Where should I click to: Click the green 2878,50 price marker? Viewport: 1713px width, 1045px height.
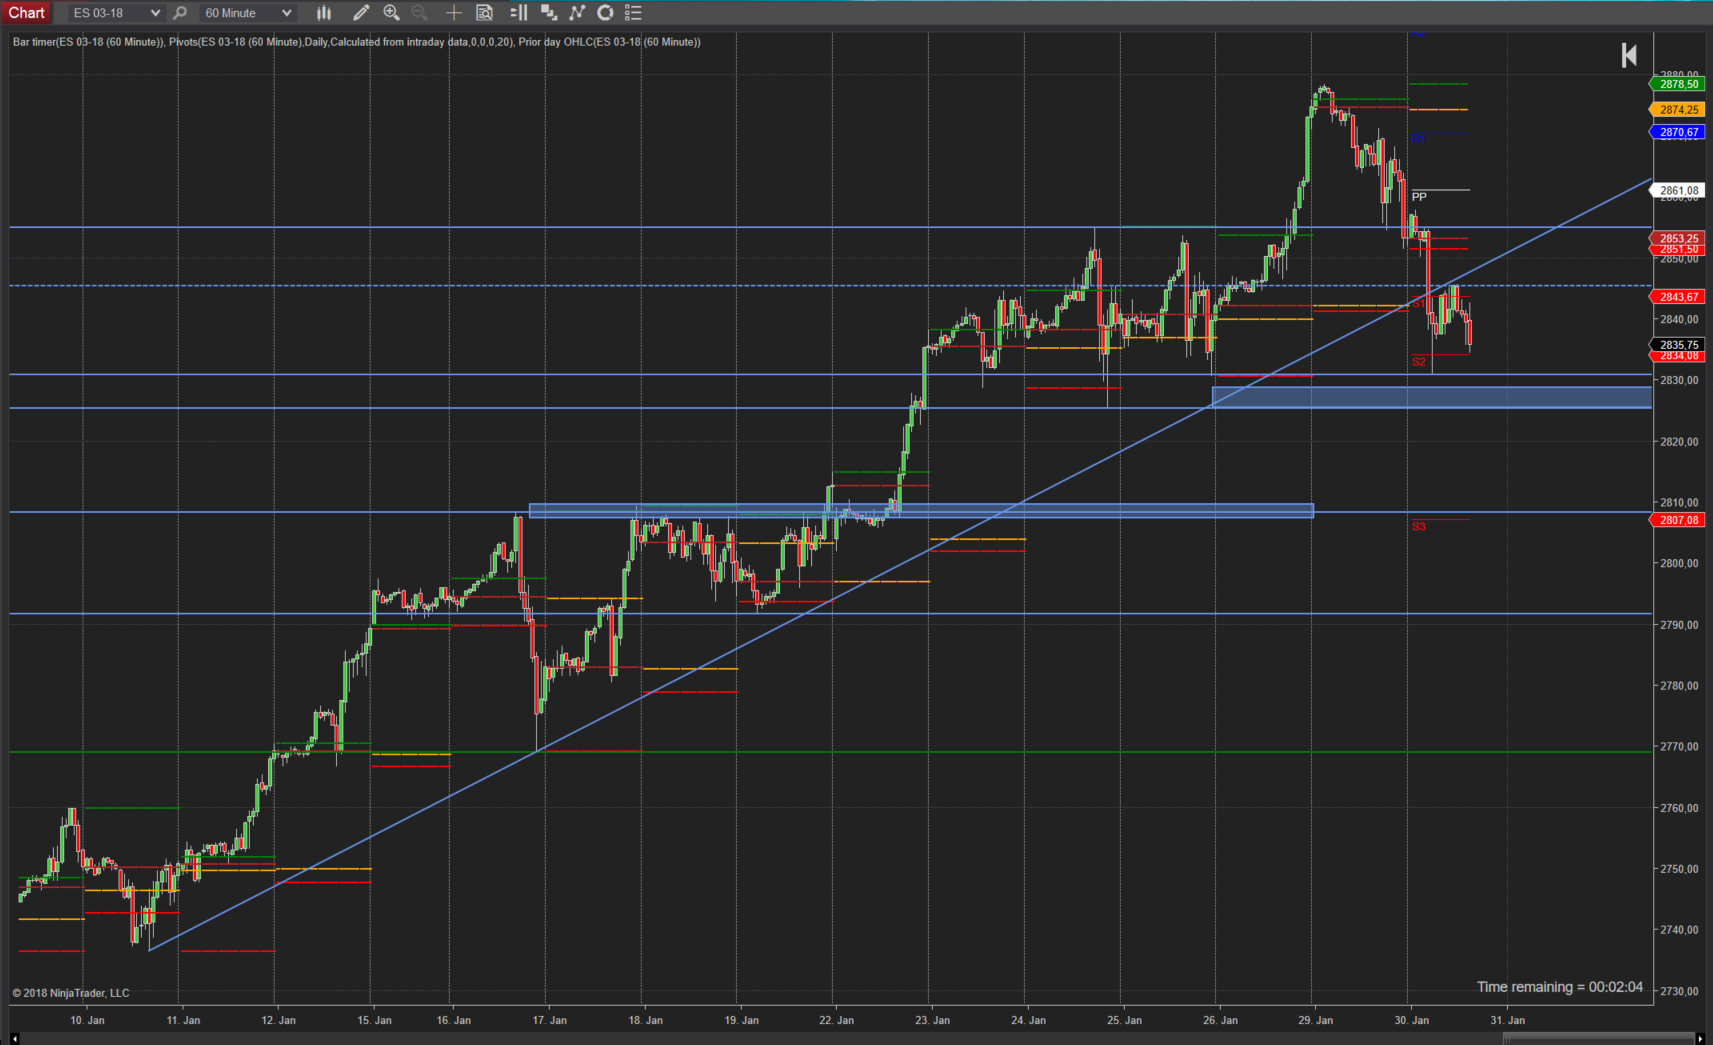pyautogui.click(x=1677, y=84)
